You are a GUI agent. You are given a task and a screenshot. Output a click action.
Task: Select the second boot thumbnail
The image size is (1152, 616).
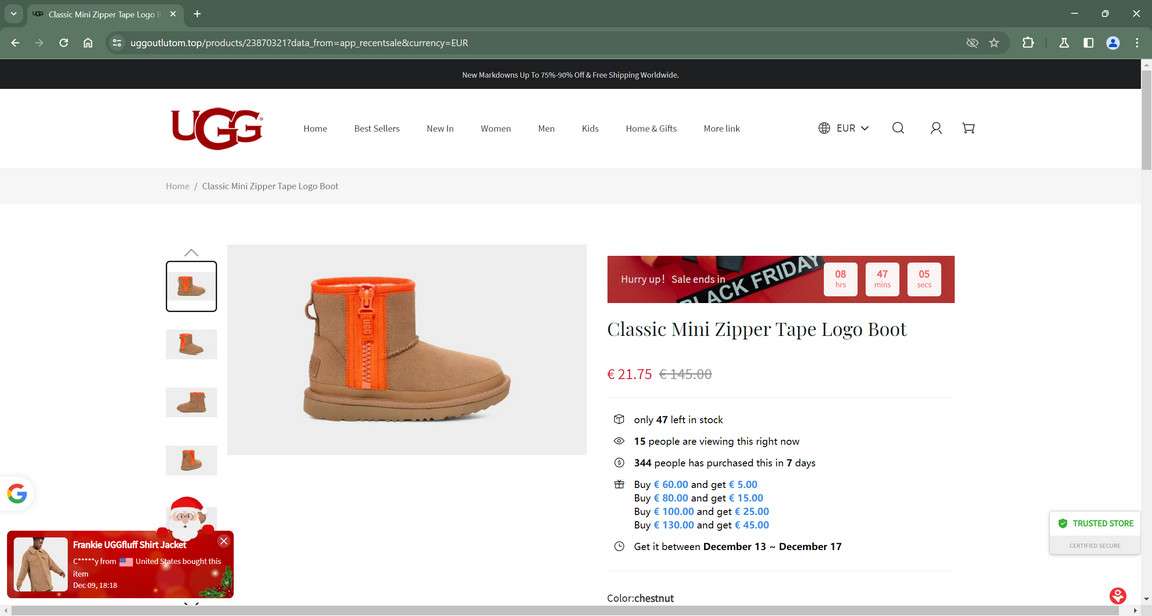coord(191,344)
